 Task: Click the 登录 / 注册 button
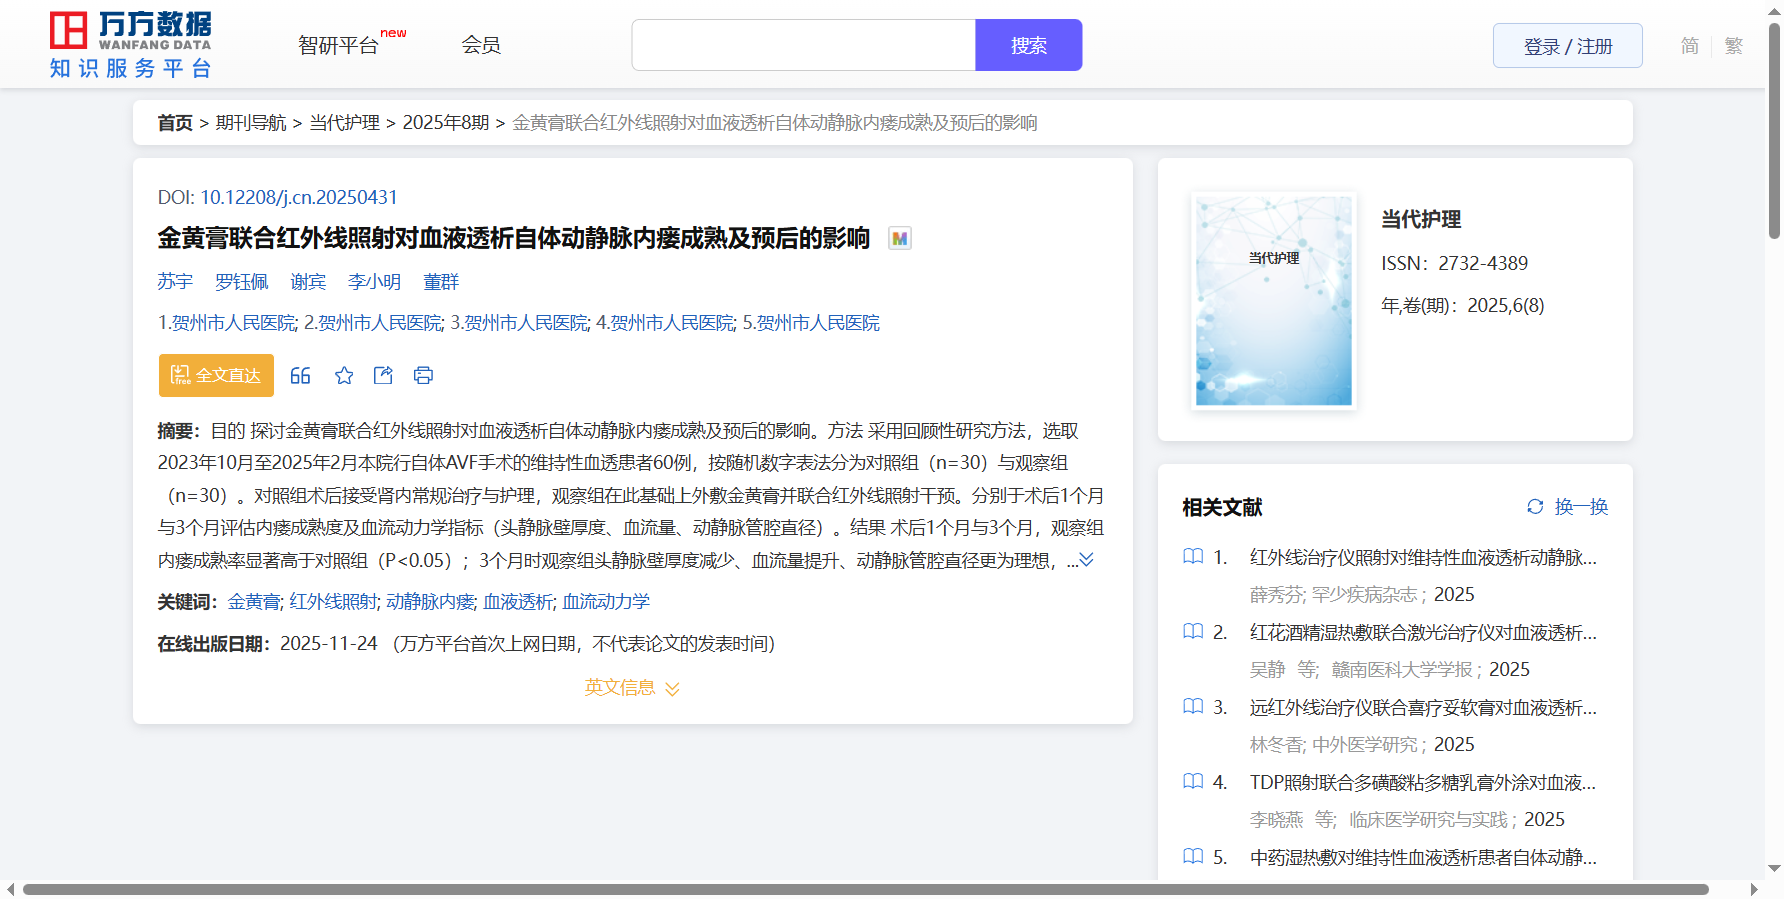tap(1567, 46)
